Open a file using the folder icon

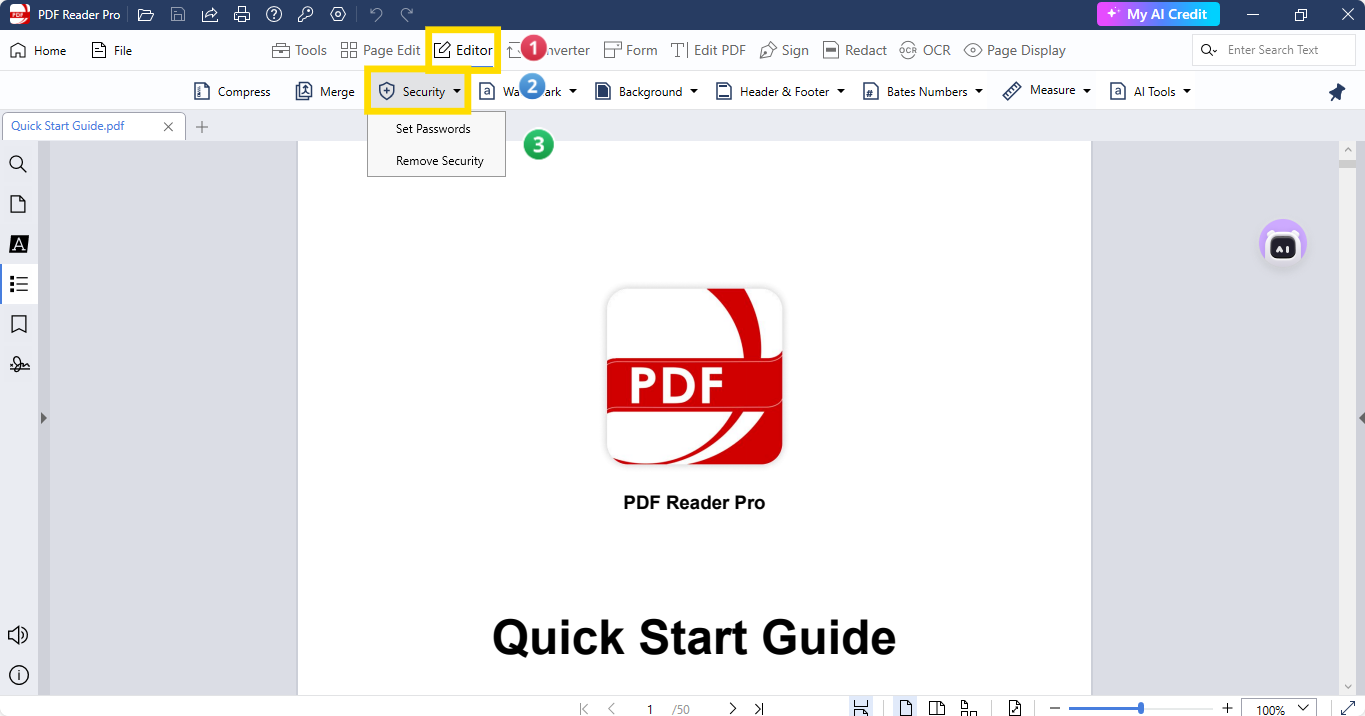point(146,15)
